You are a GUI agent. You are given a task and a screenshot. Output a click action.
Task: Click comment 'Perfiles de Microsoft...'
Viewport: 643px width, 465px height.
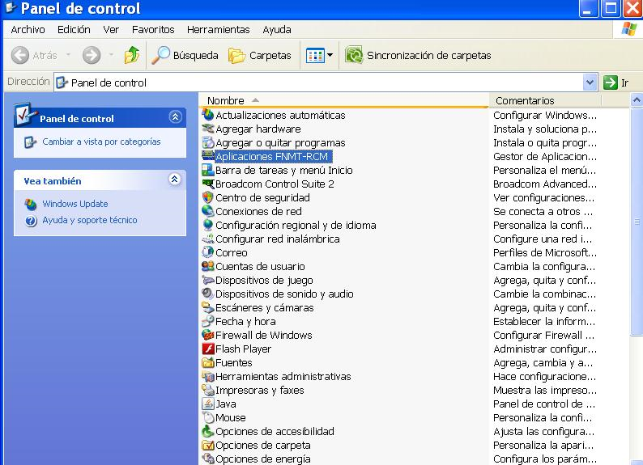point(545,253)
